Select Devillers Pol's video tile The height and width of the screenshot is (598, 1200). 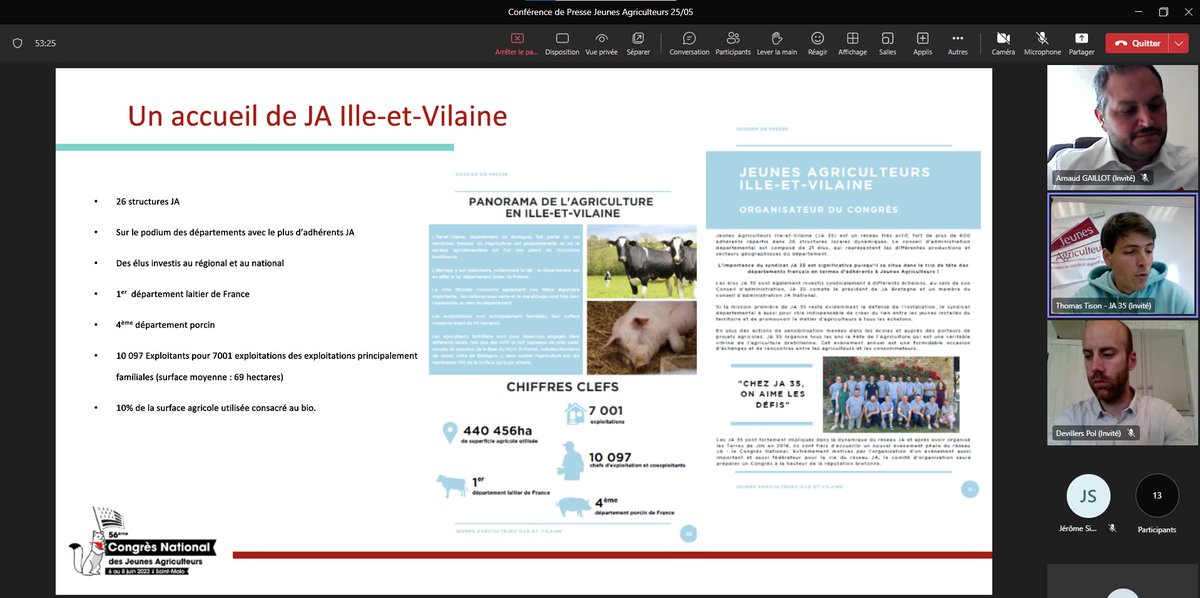click(x=1123, y=383)
